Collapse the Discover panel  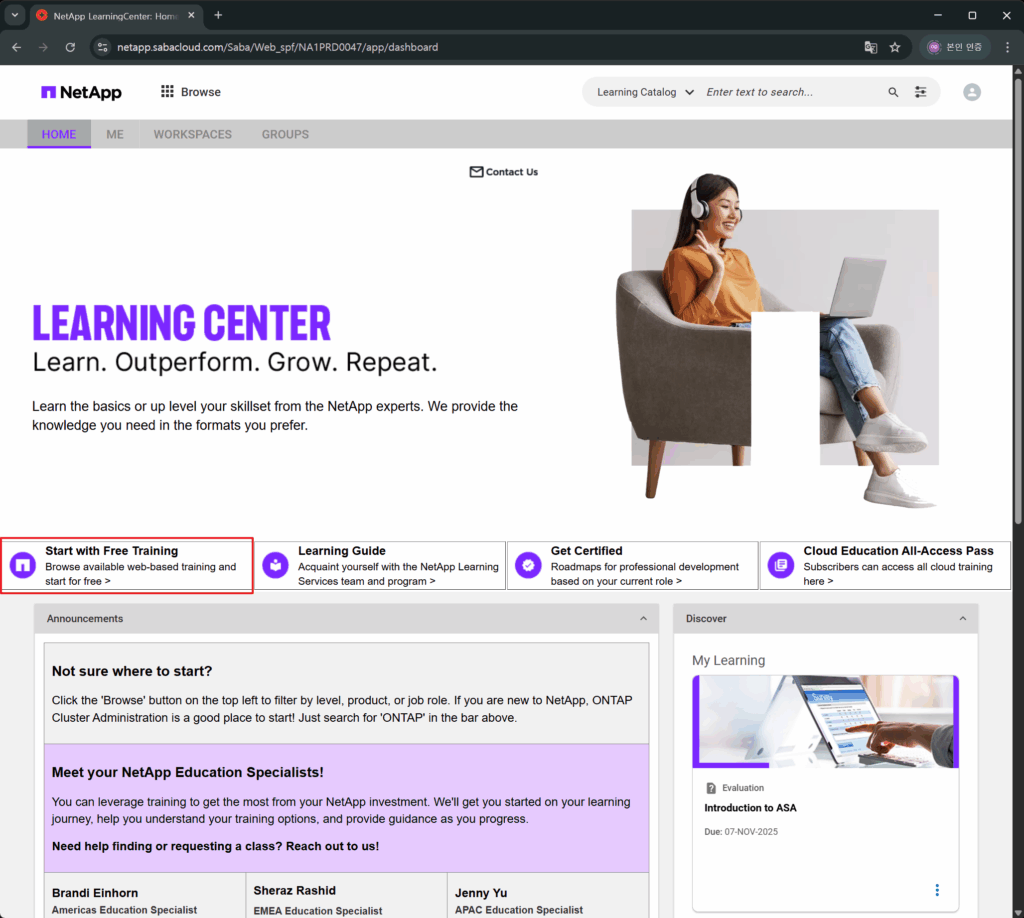click(x=962, y=619)
